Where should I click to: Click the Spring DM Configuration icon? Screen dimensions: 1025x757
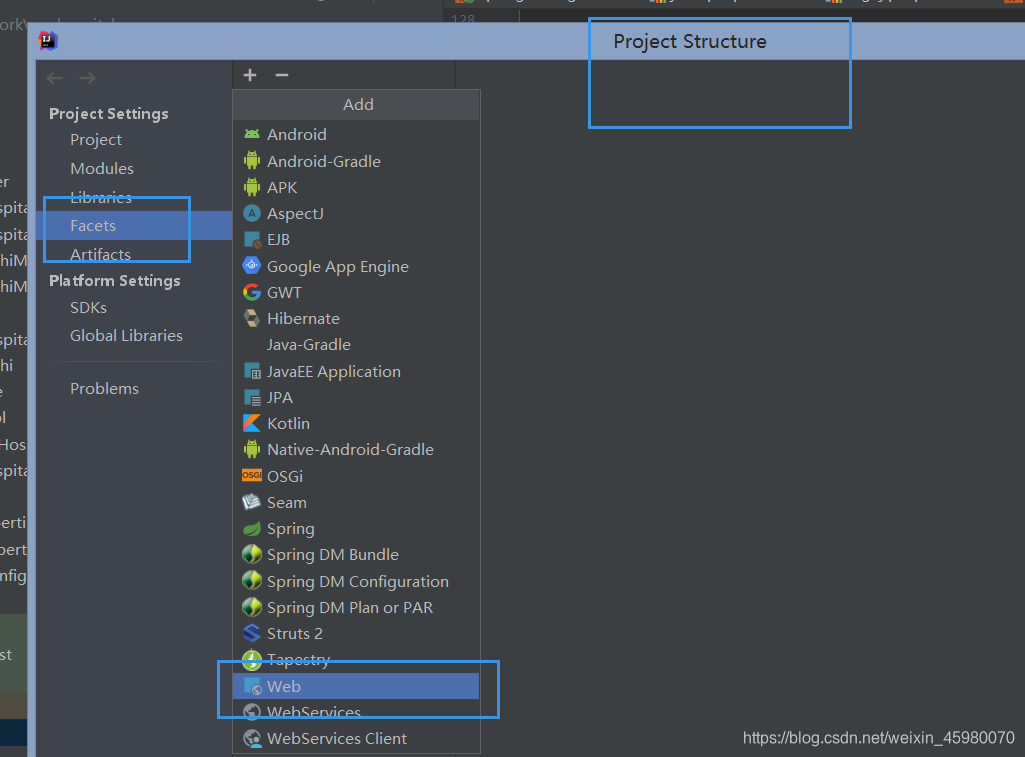coord(252,580)
